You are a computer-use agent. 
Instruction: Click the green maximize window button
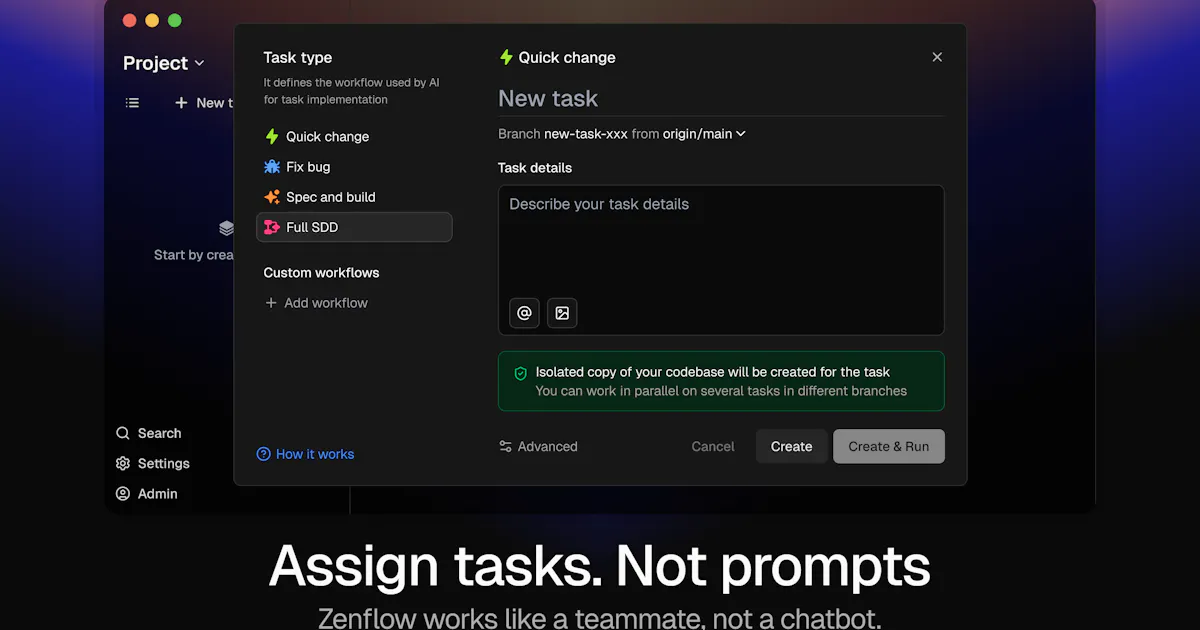175,20
